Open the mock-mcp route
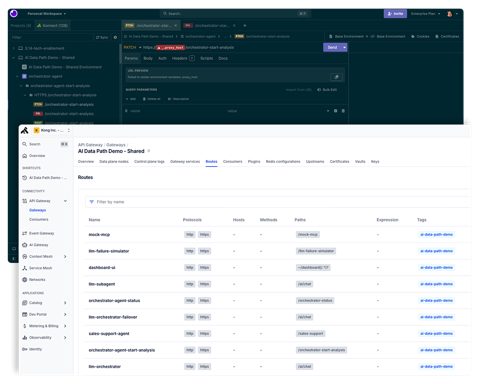480x384 pixels. (x=99, y=235)
